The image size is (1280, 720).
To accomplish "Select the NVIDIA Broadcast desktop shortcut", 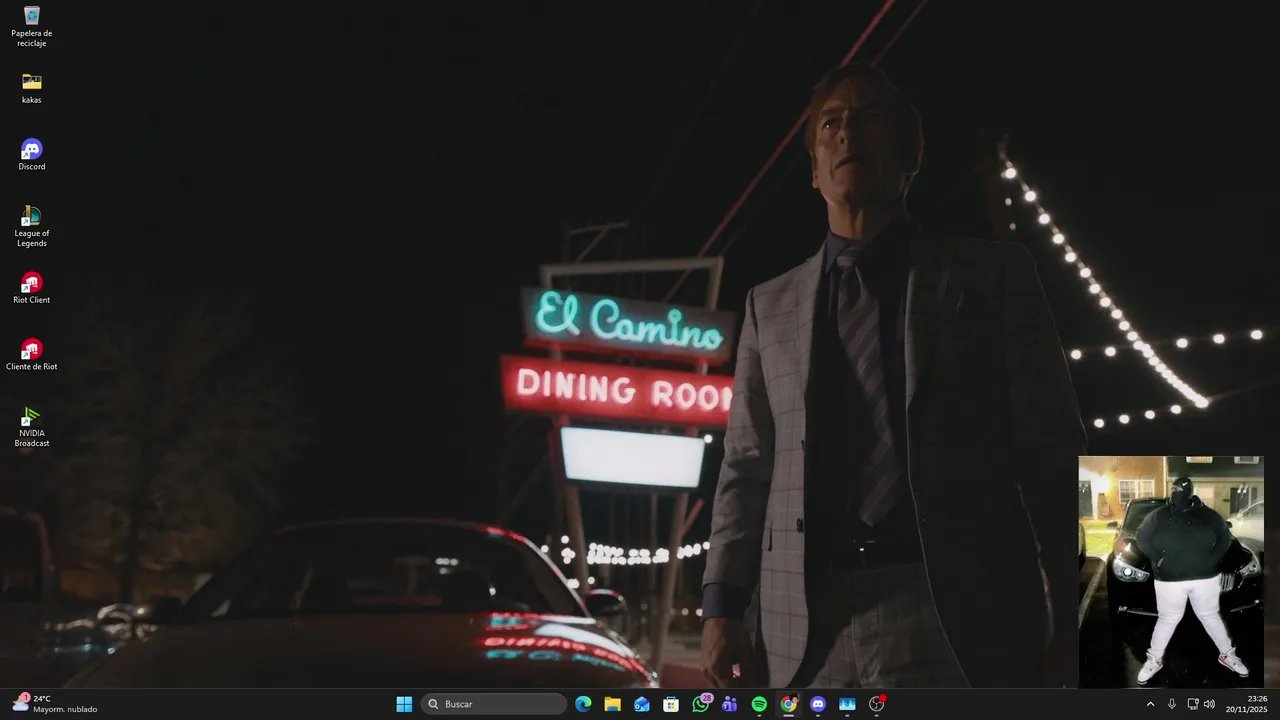I will 32,427.
